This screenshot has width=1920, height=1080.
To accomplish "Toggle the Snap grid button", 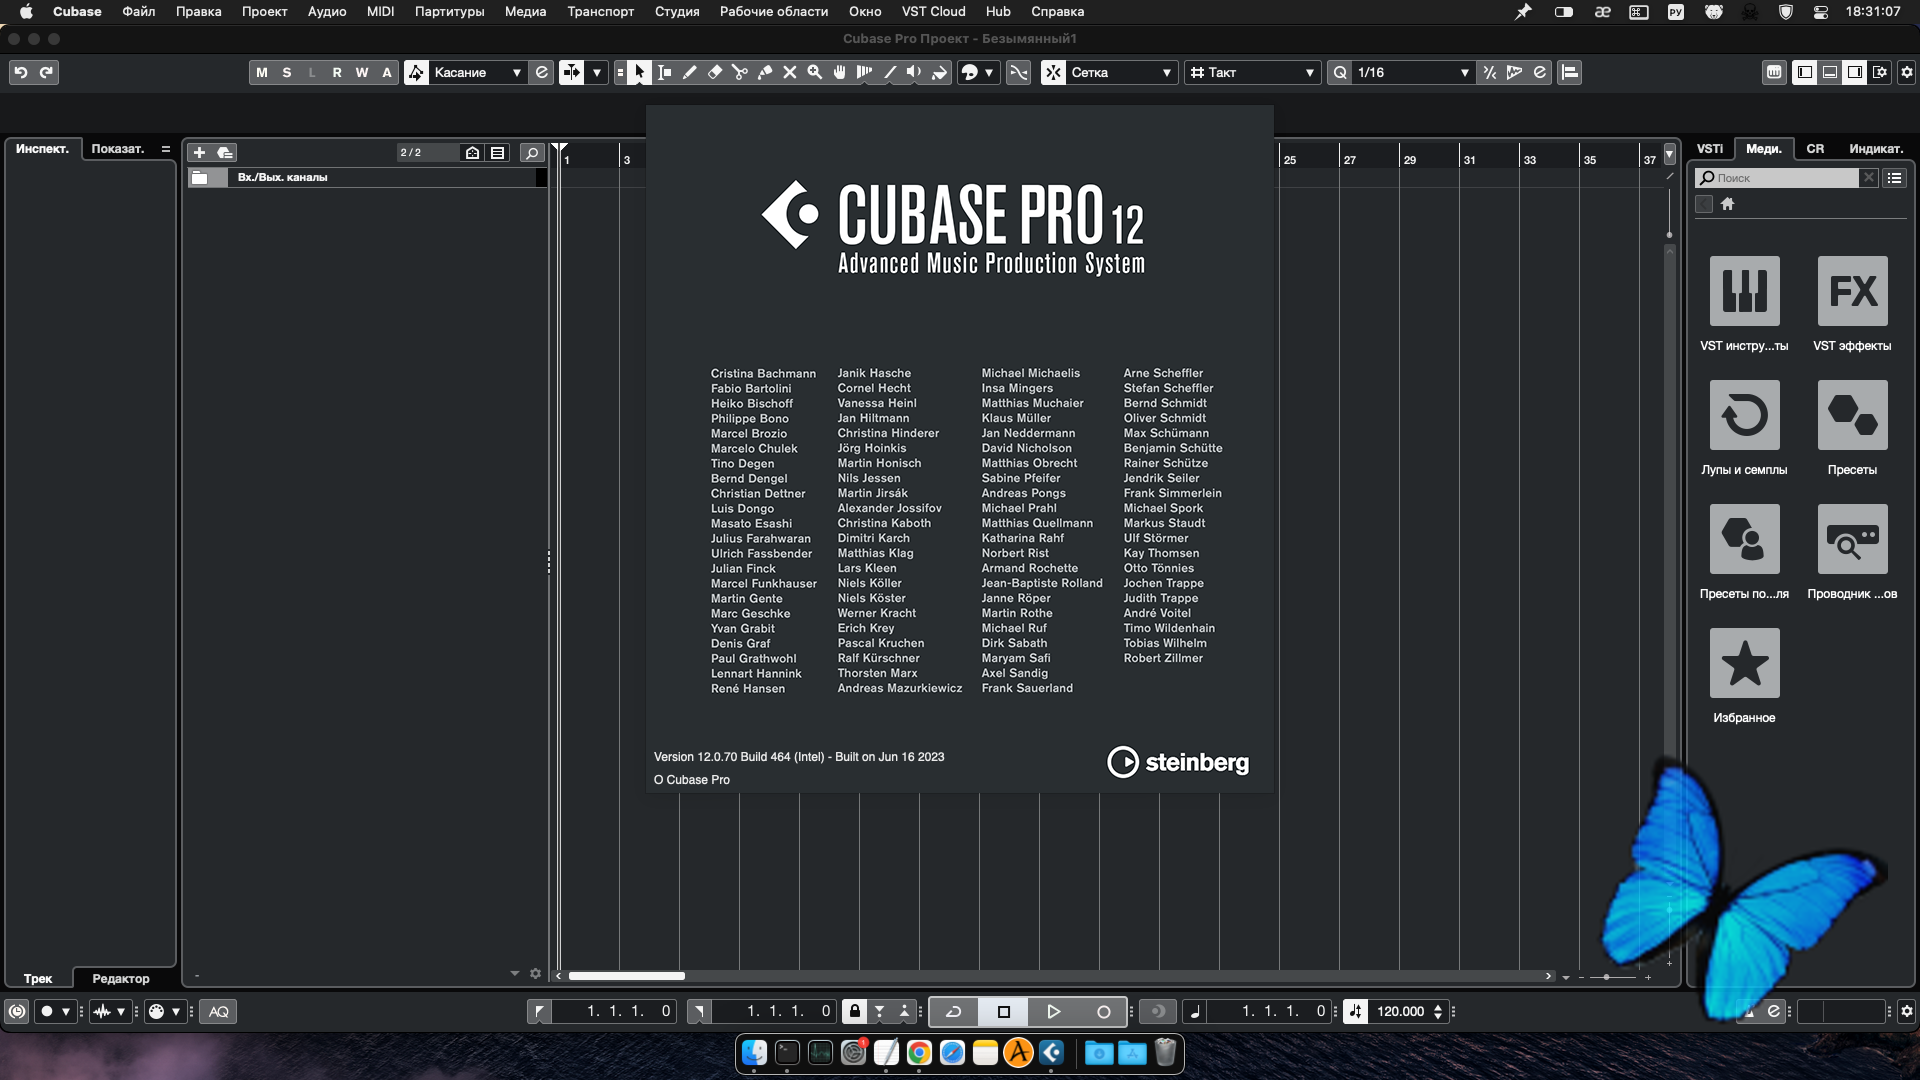I will point(1054,72).
